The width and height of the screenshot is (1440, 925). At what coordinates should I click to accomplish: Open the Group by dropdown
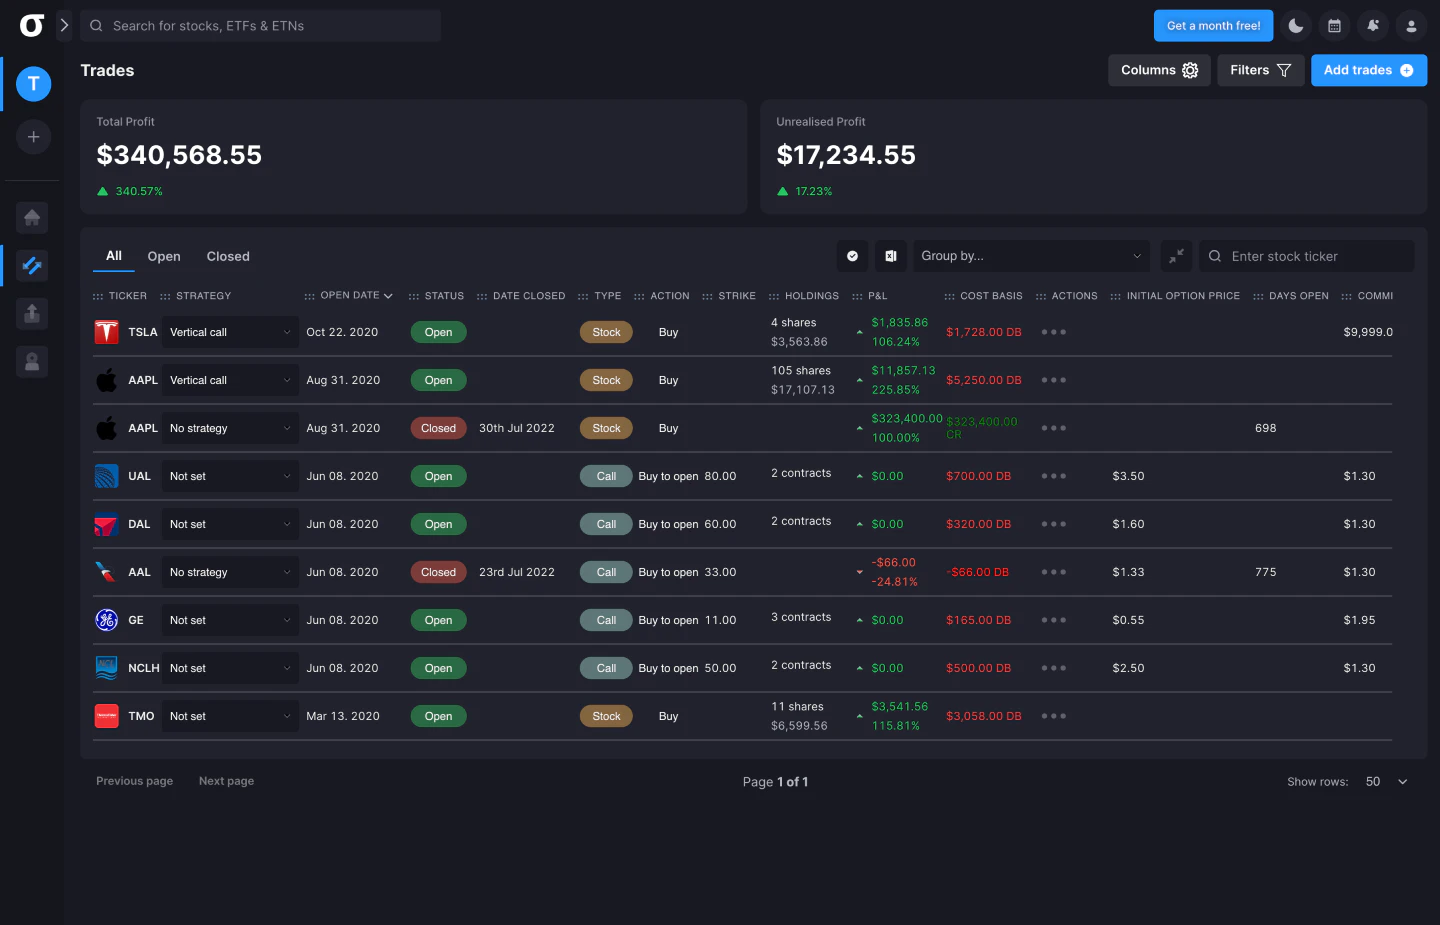pos(1031,256)
